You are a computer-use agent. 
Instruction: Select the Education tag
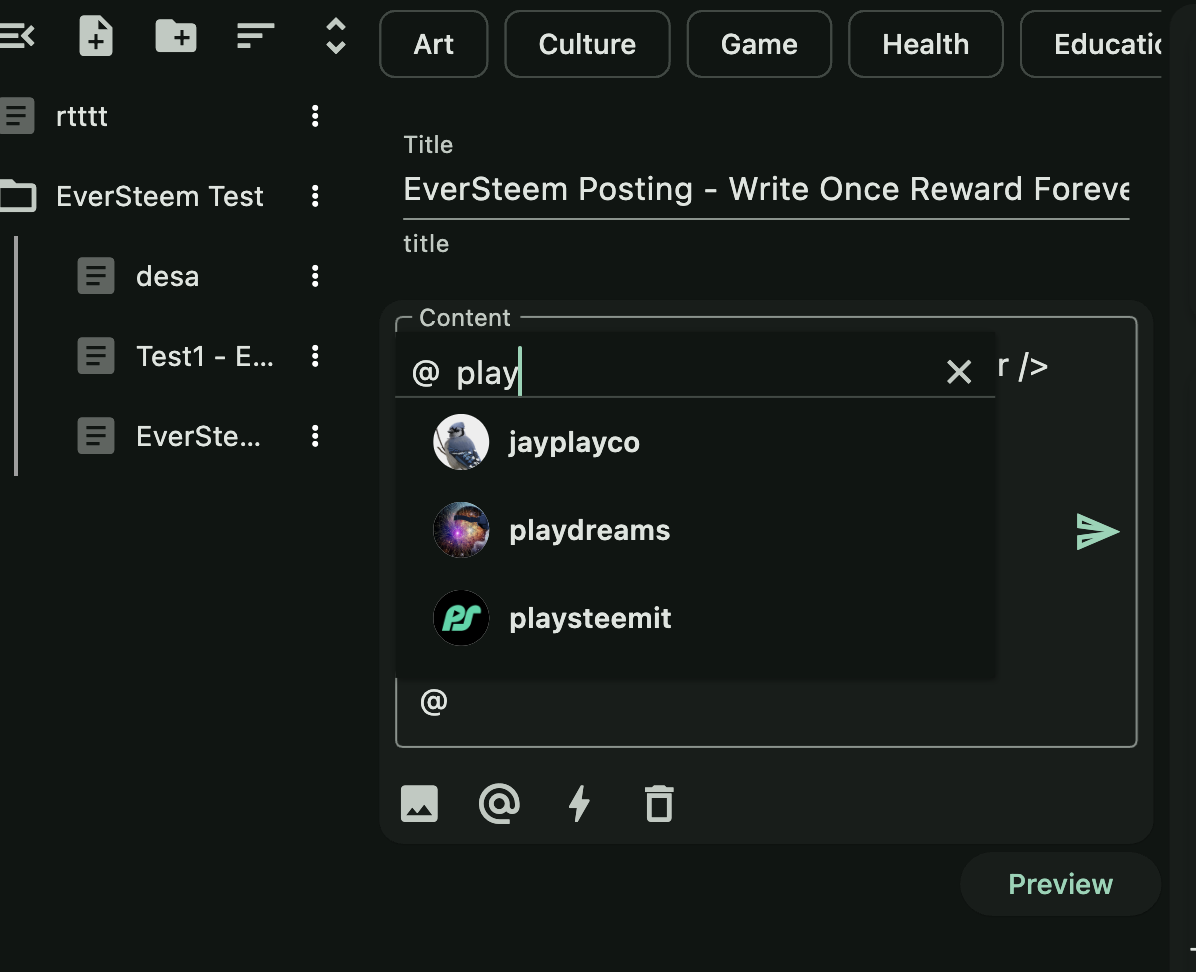click(x=1092, y=44)
